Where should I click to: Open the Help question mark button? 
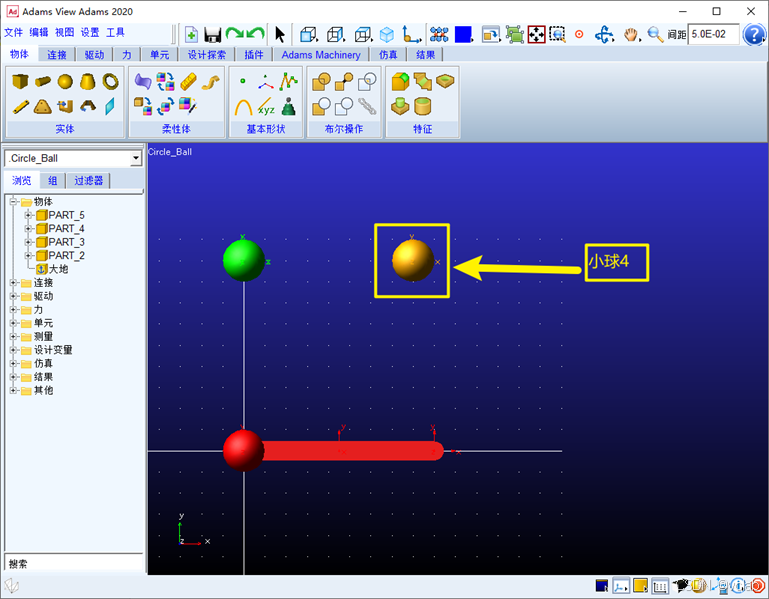pyautogui.click(x=754, y=35)
